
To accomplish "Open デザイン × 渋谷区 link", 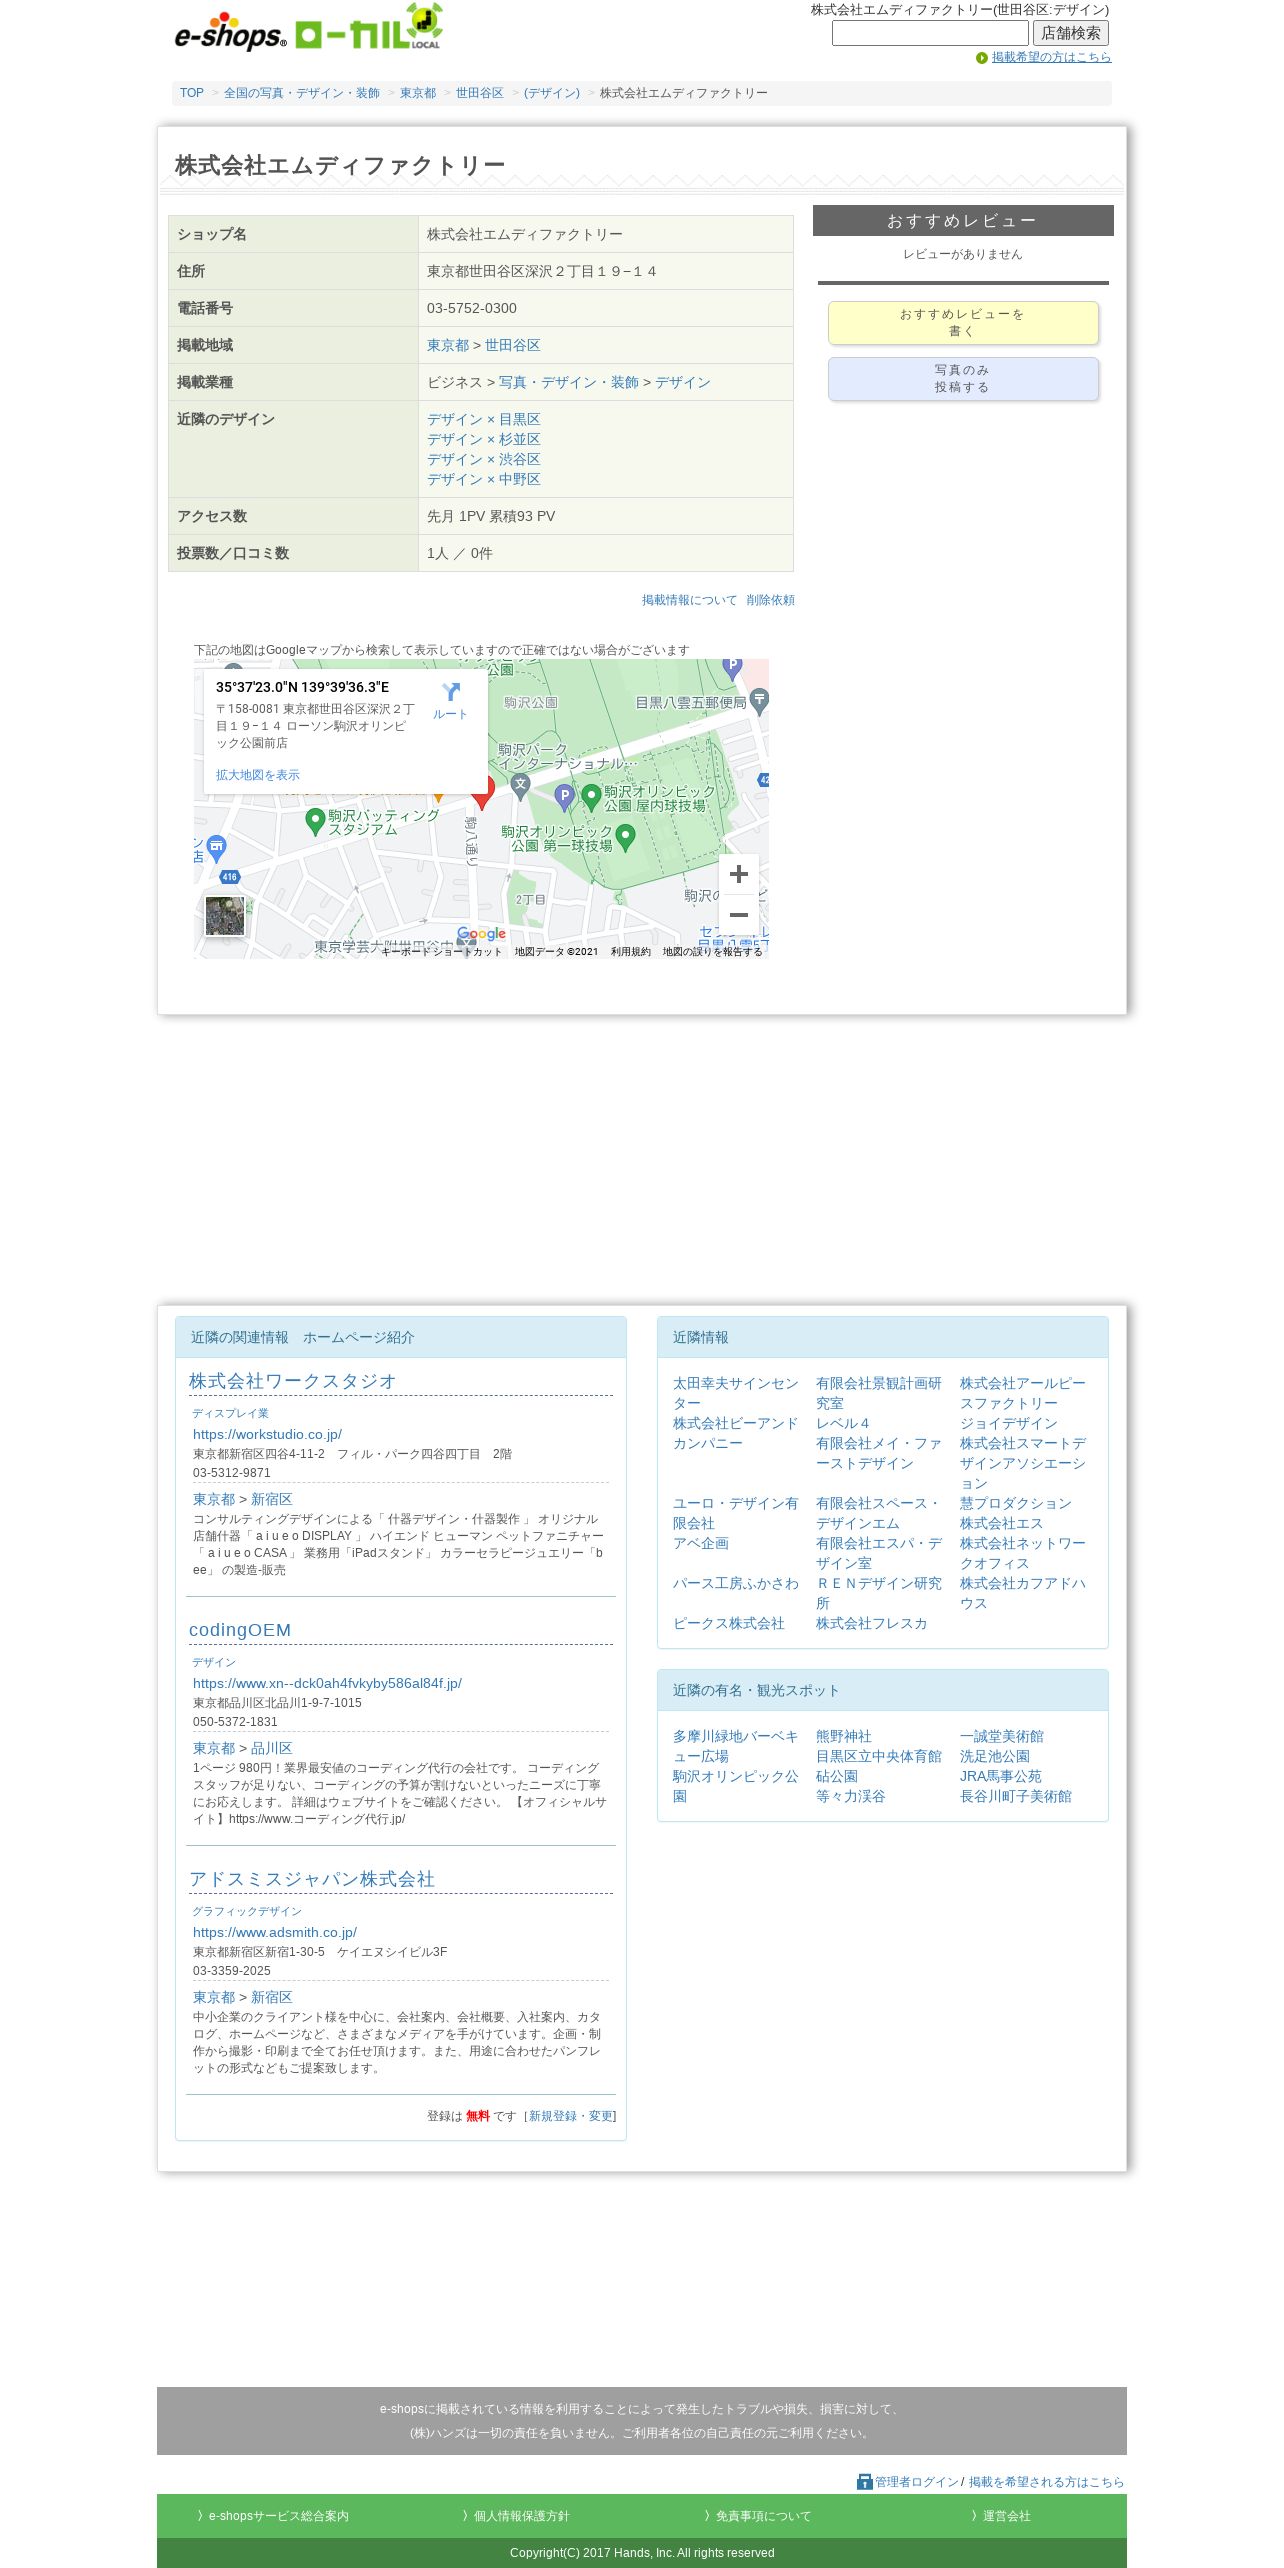I will [x=484, y=459].
